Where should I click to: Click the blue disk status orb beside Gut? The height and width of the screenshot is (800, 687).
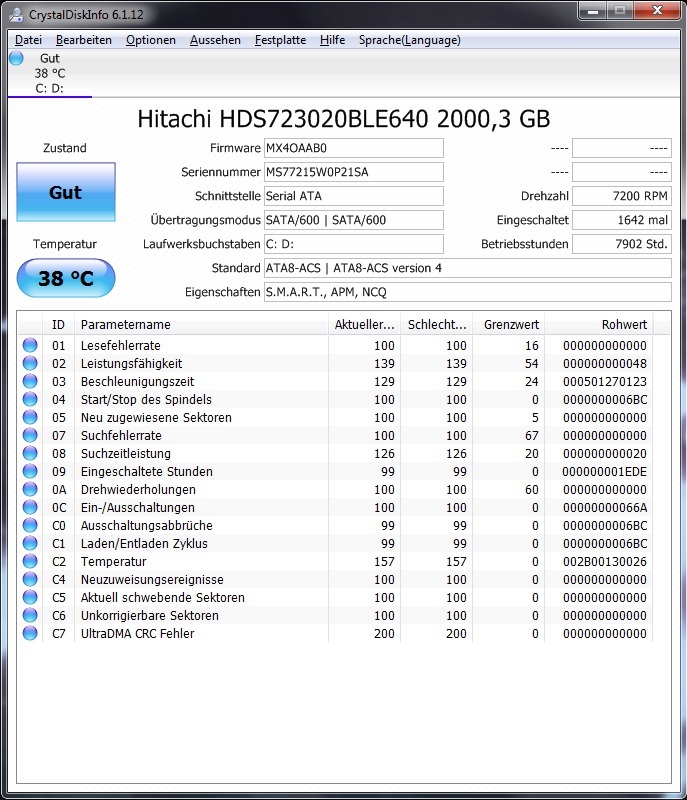click(x=16, y=58)
